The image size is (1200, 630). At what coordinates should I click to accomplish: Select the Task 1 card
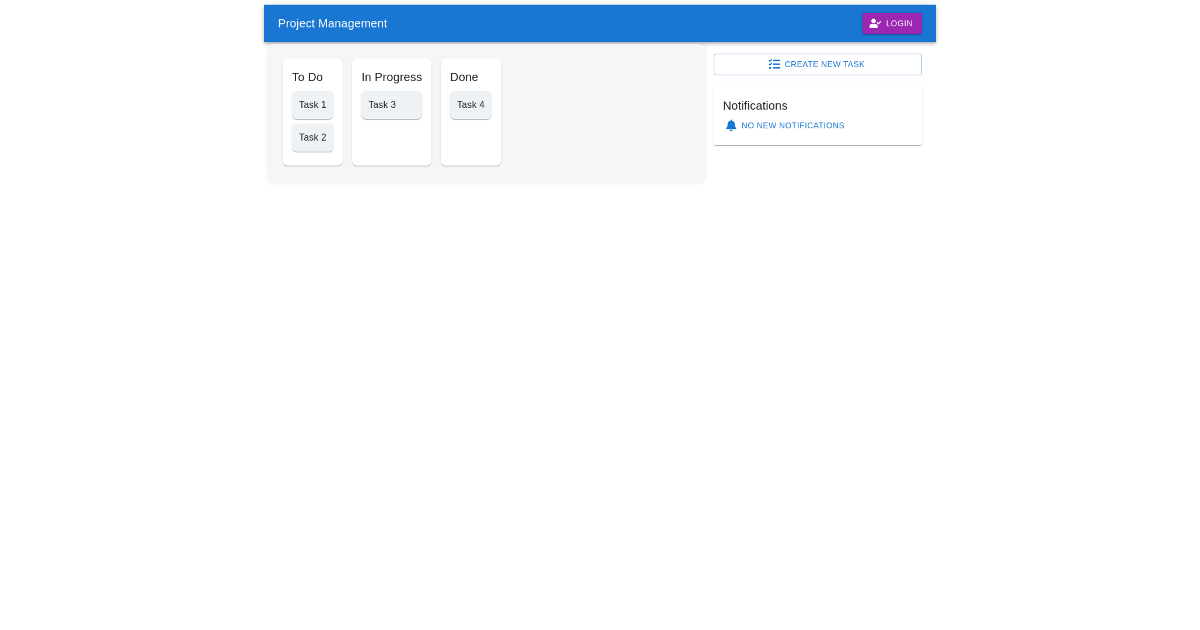point(313,105)
